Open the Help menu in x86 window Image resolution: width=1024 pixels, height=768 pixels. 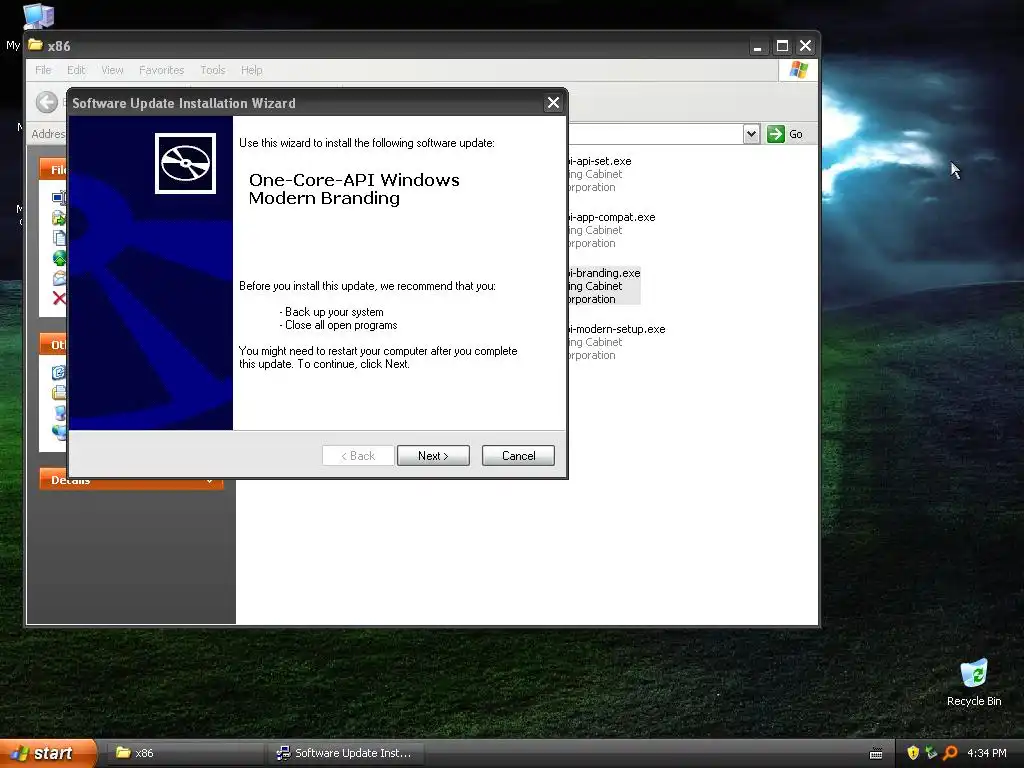click(x=251, y=70)
